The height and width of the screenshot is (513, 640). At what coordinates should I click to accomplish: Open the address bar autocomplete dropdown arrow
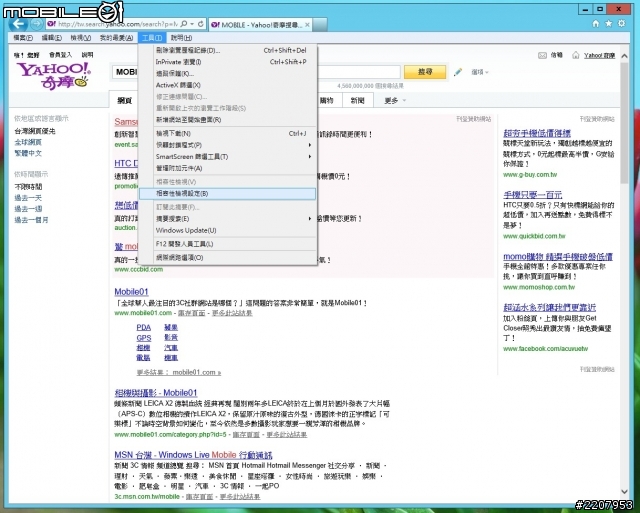(x=193, y=24)
